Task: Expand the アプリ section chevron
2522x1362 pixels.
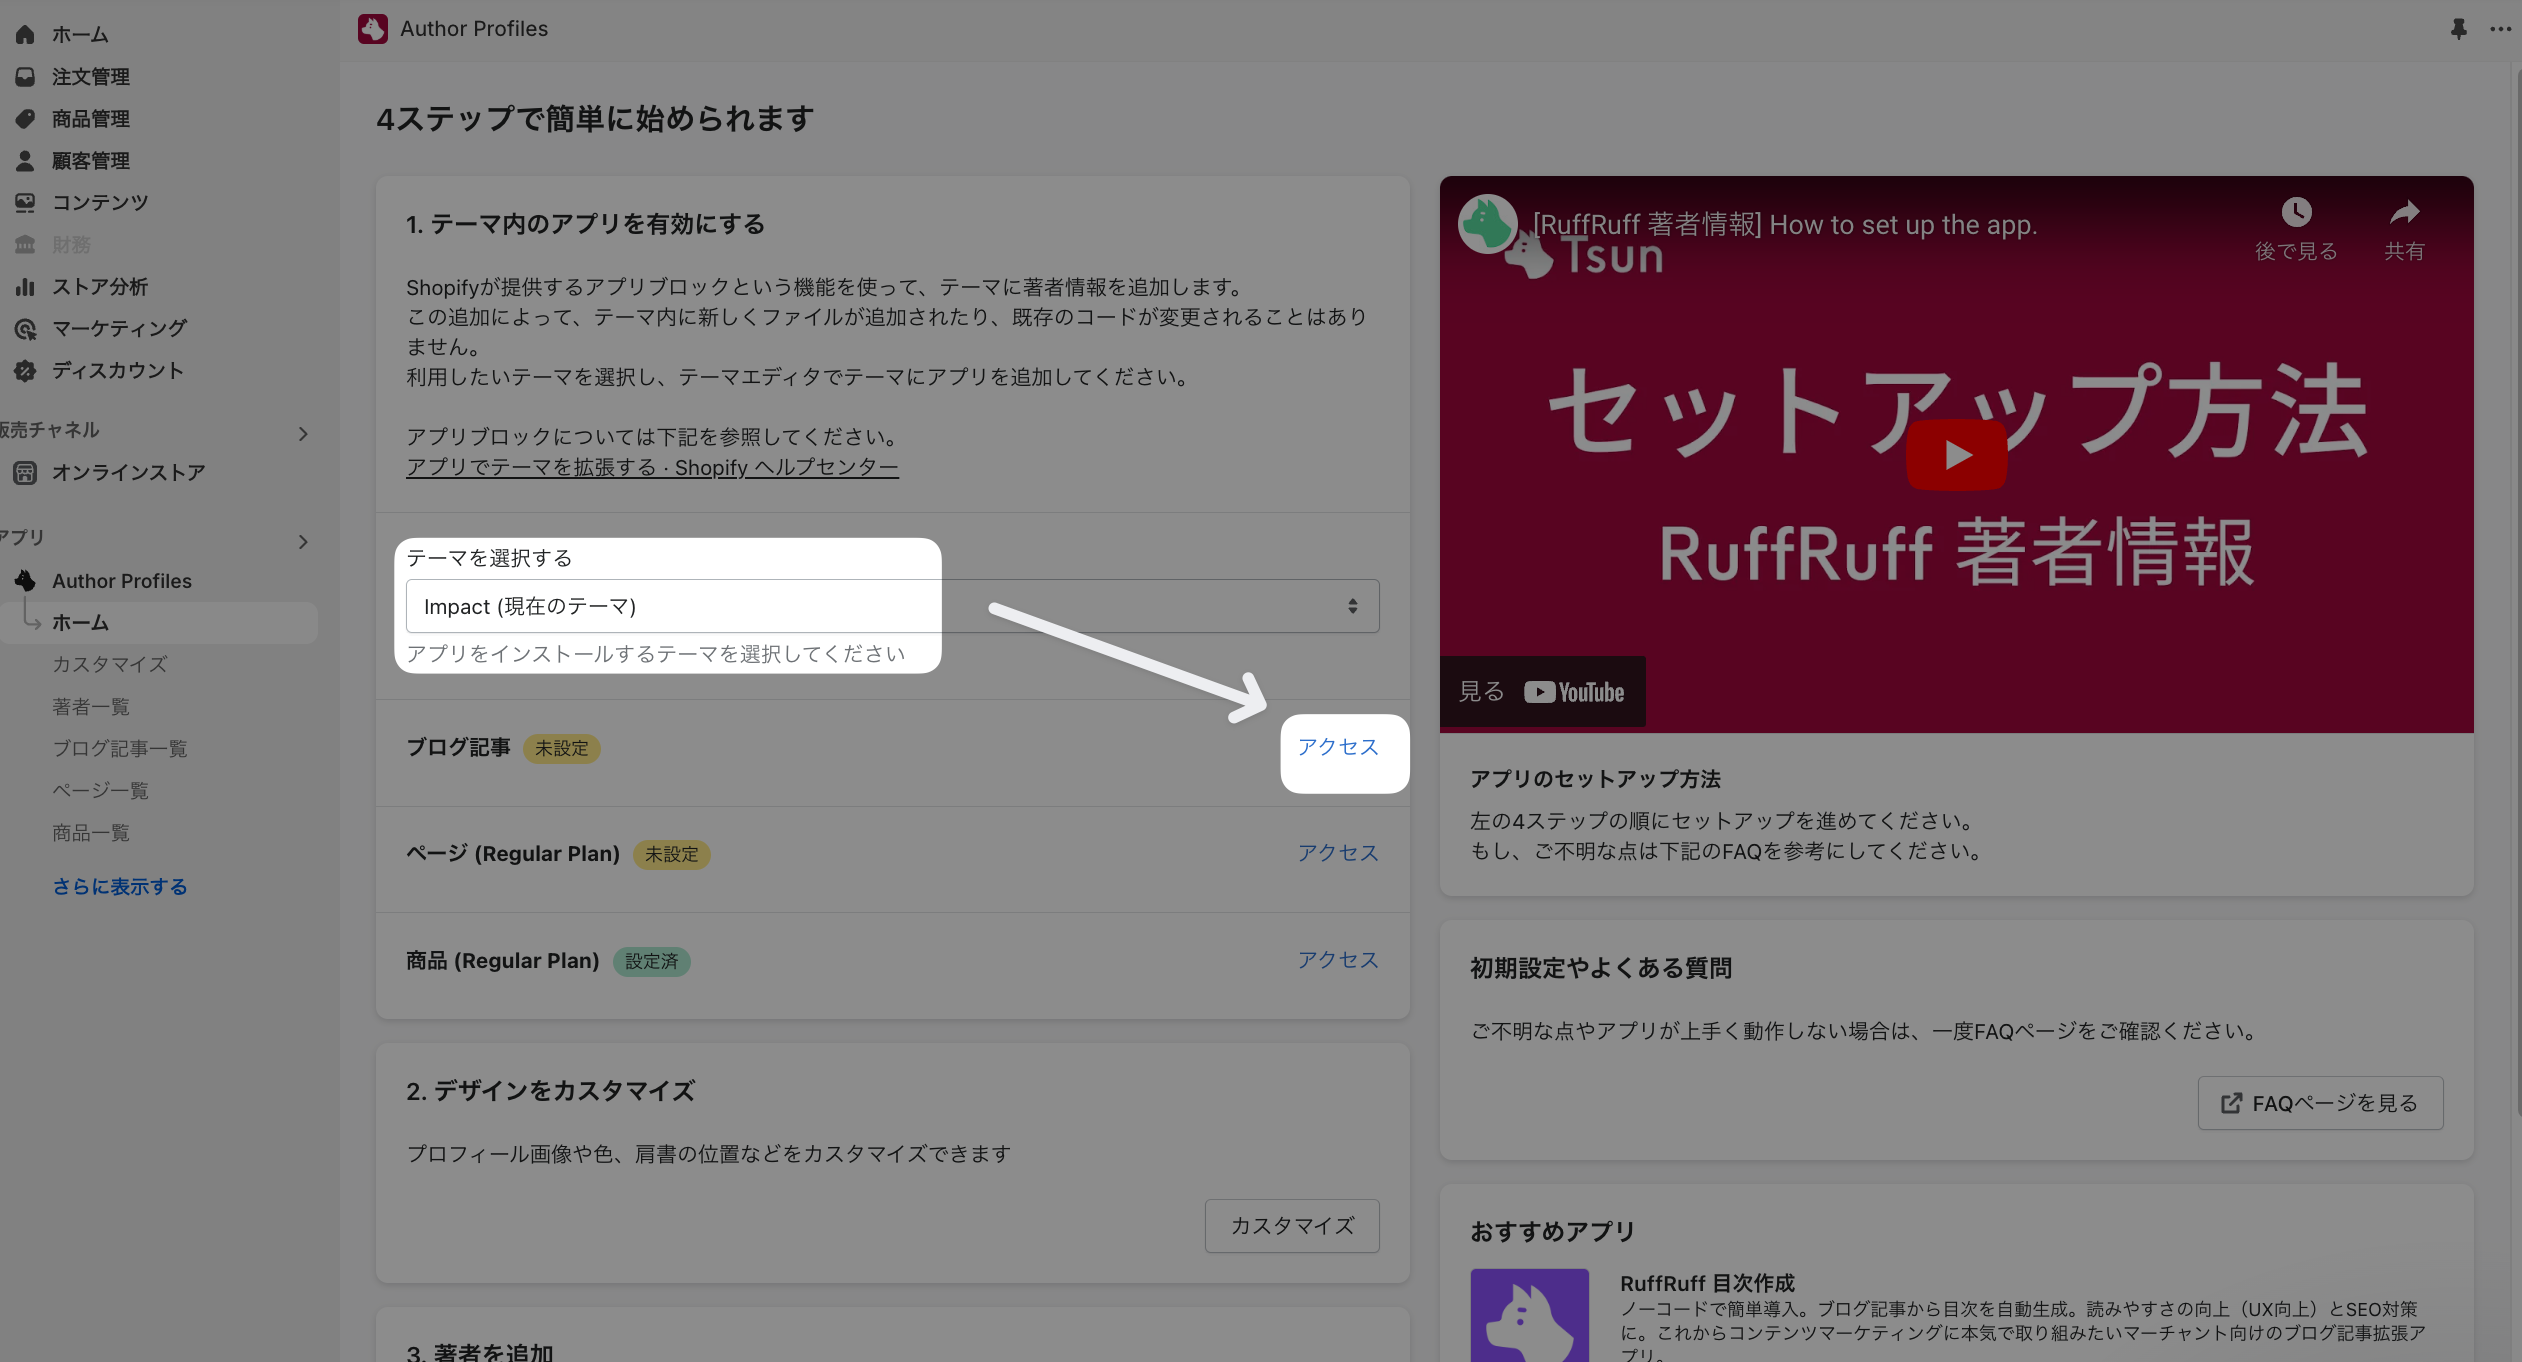Action: click(303, 542)
